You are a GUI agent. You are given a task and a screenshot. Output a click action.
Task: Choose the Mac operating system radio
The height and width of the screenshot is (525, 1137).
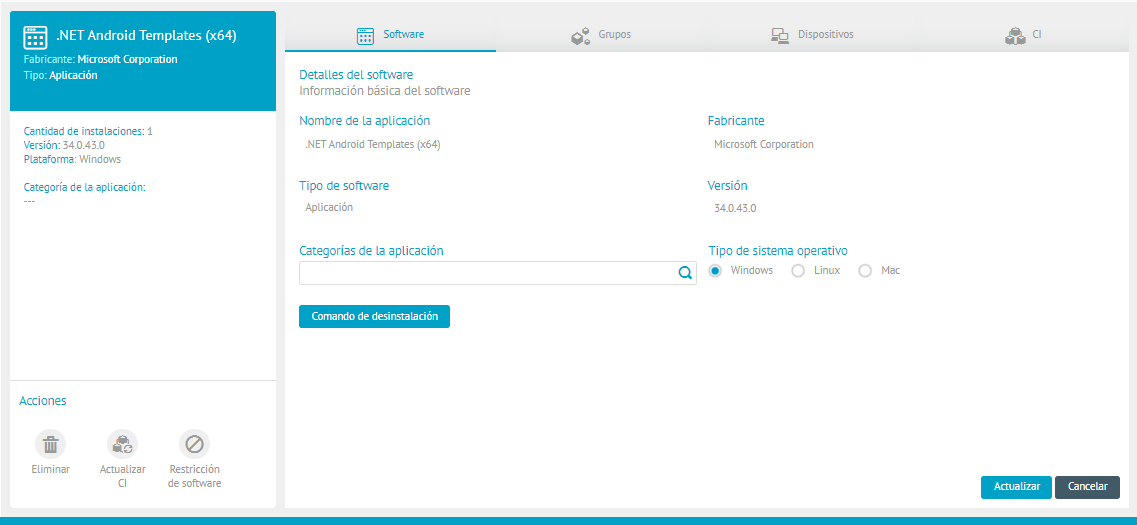coord(865,271)
